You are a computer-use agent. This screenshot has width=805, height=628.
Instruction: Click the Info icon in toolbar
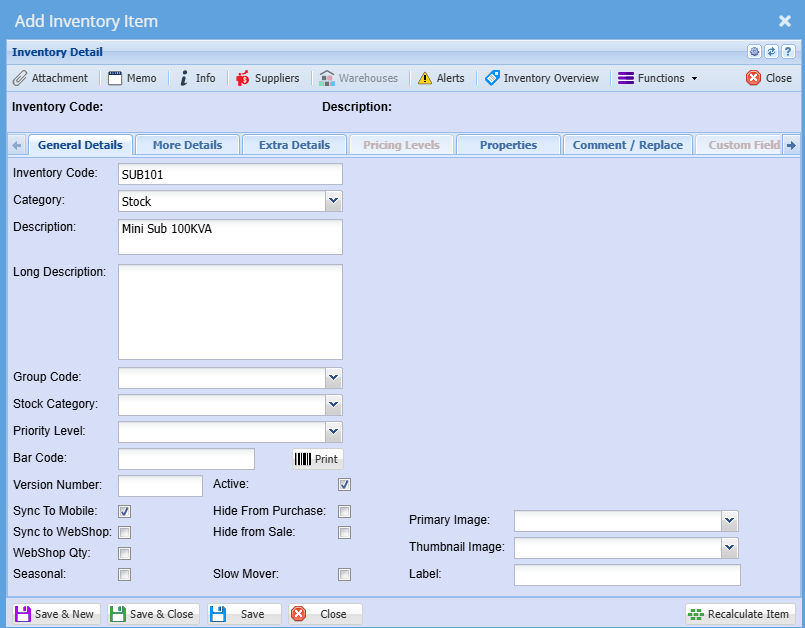coord(197,78)
